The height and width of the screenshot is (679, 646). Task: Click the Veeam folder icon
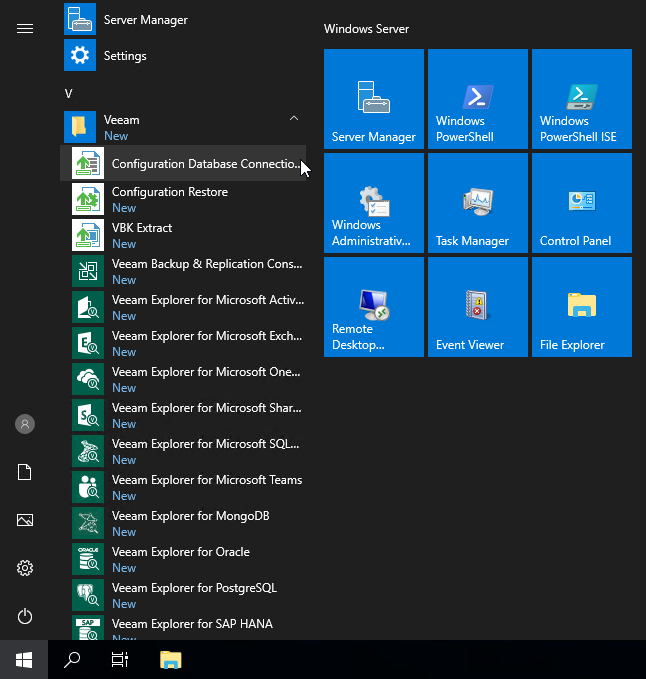coord(80,127)
